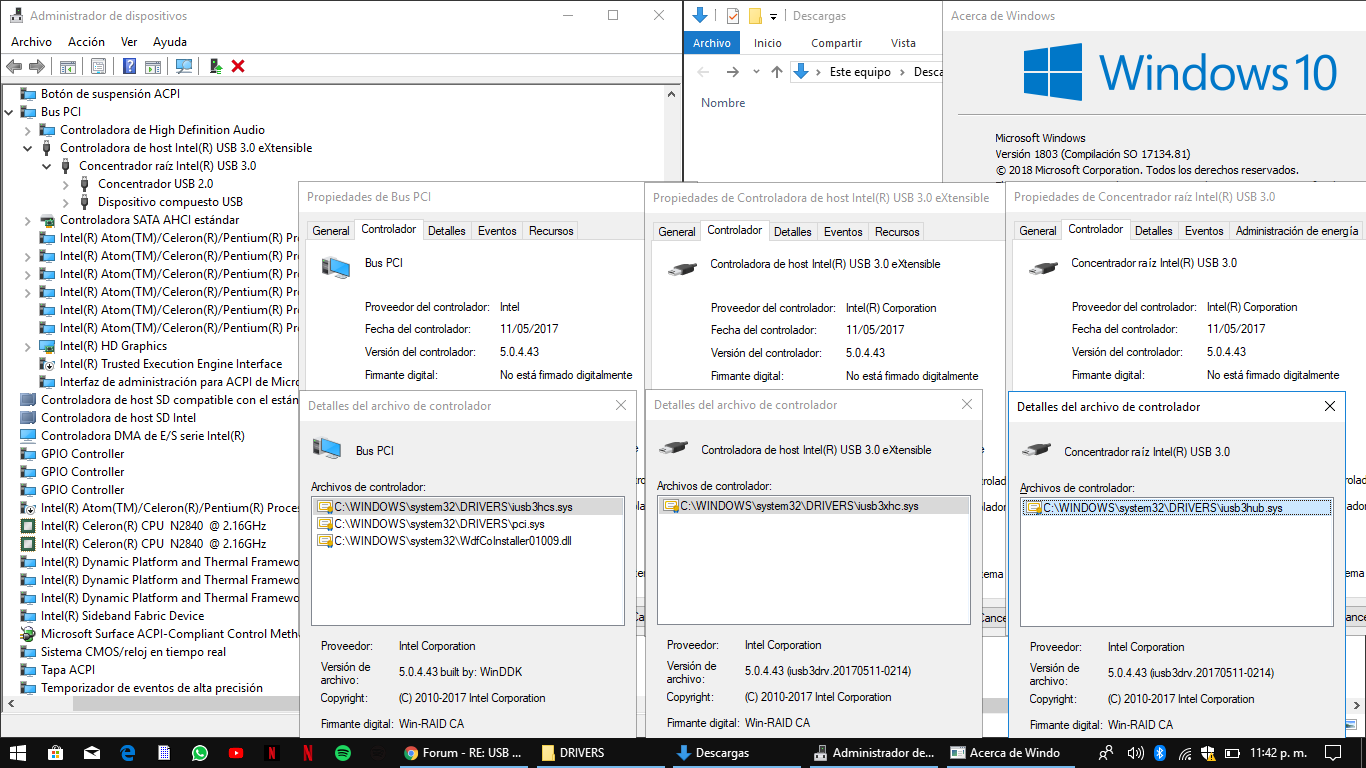Click the update driver icon with green arrow
Image resolution: width=1366 pixels, height=768 pixels.
click(215, 66)
